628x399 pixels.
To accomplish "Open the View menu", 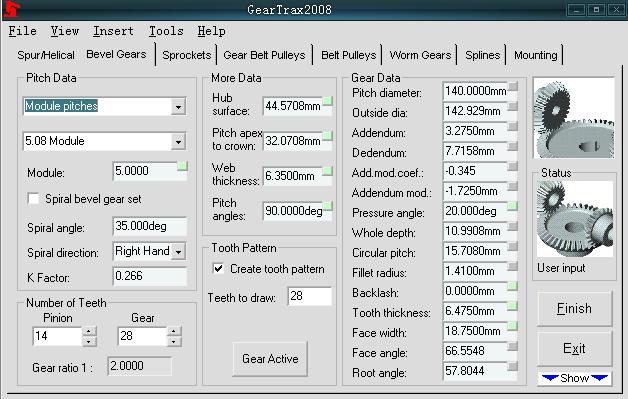I will point(64,31).
